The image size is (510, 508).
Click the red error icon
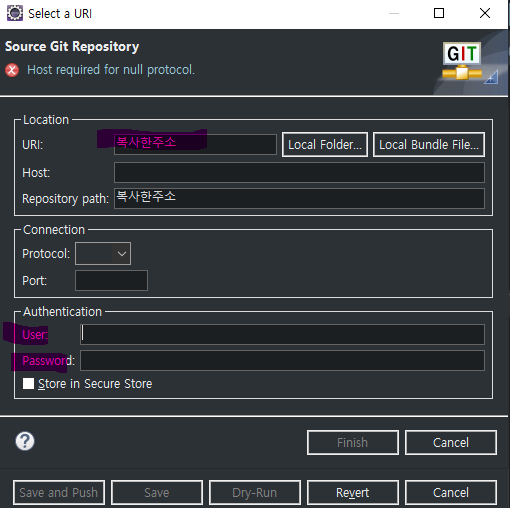[12, 70]
